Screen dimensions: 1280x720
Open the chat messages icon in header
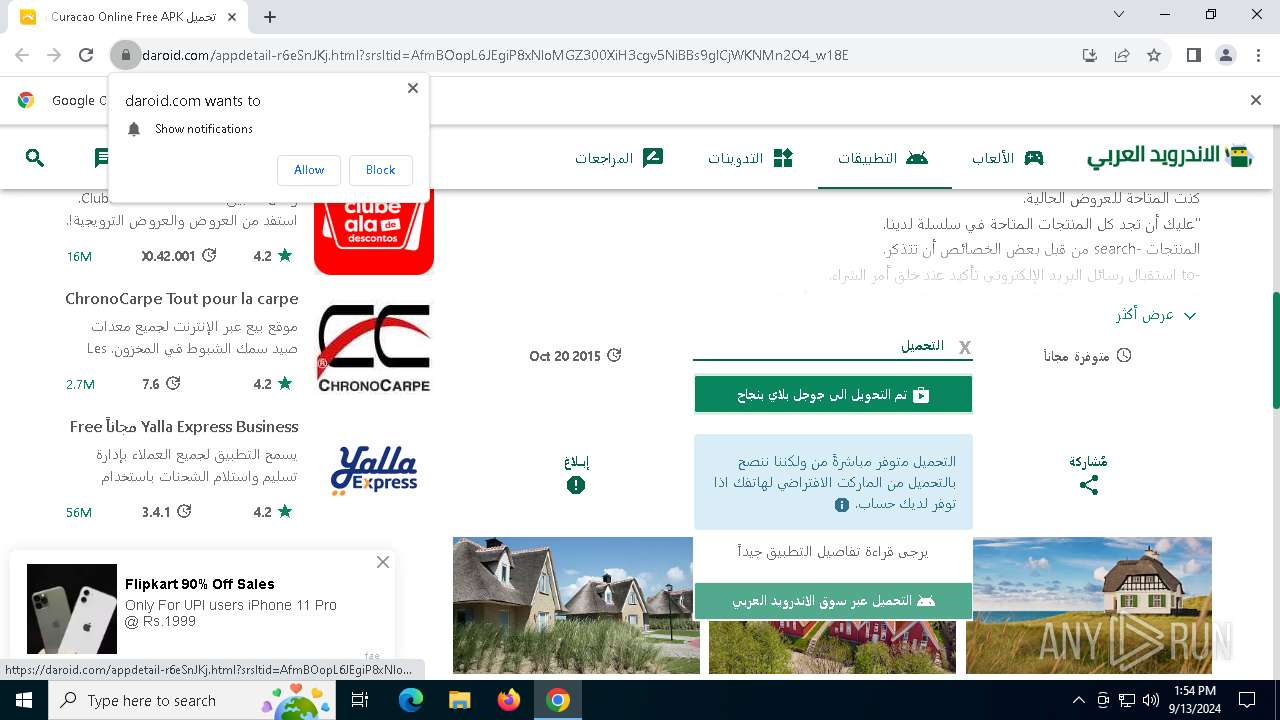(101, 158)
